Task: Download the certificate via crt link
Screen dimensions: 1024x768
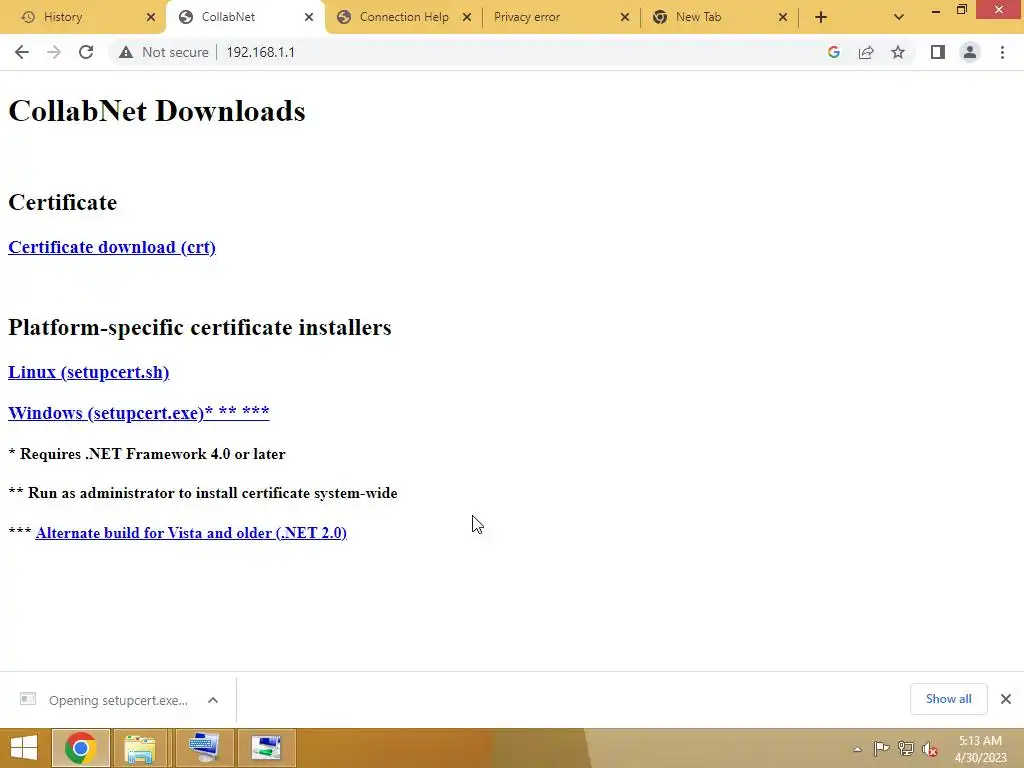Action: (x=112, y=248)
